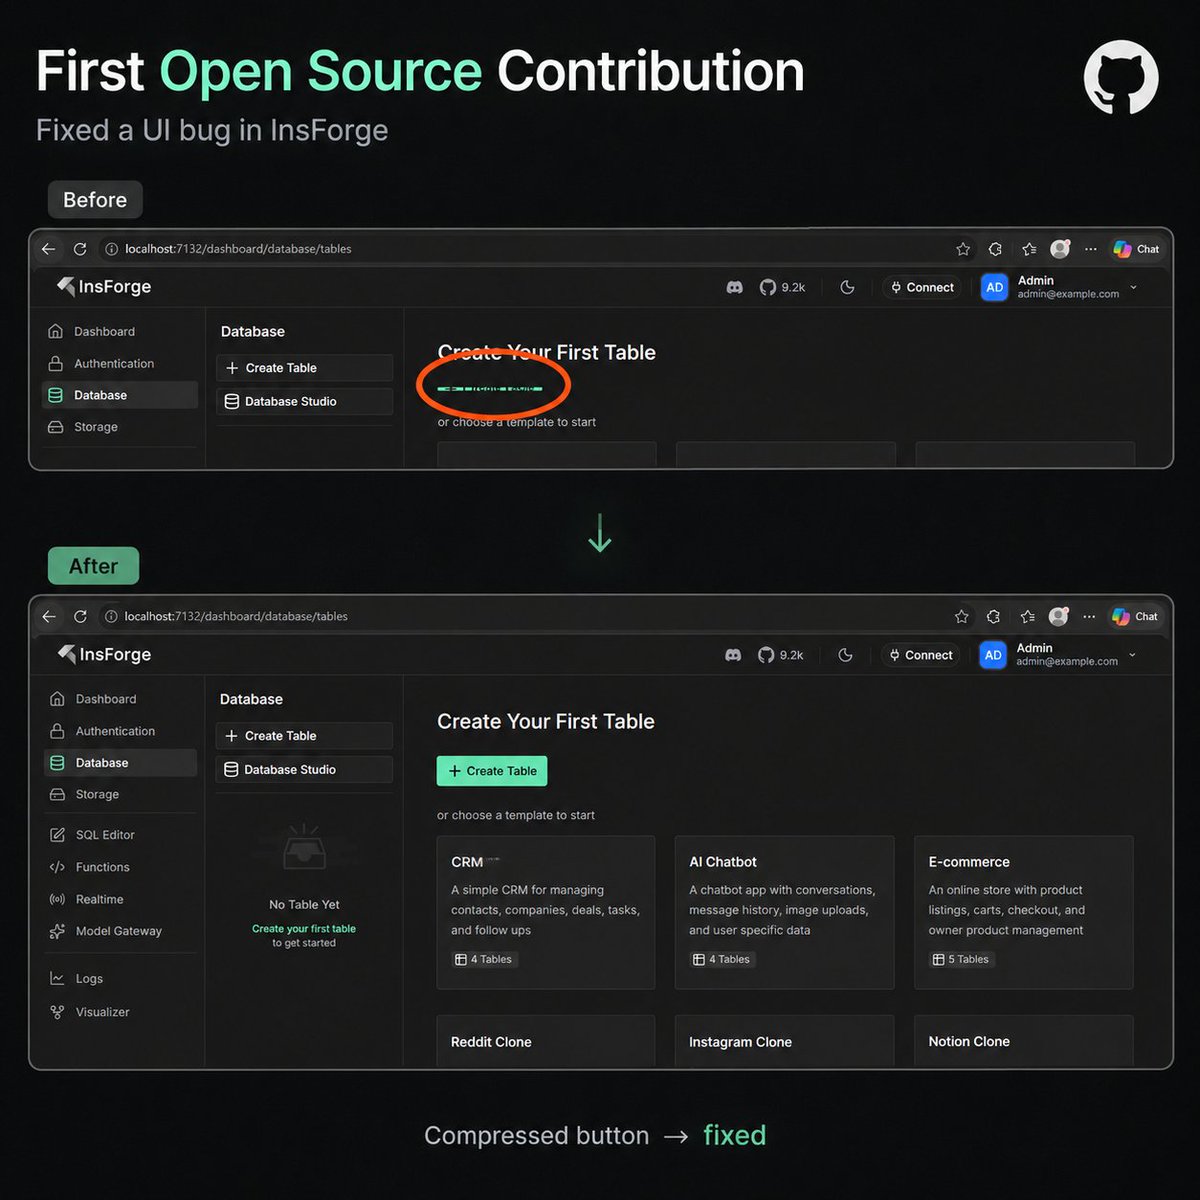Expand the Admin account chevron in the After window

pos(1132,655)
